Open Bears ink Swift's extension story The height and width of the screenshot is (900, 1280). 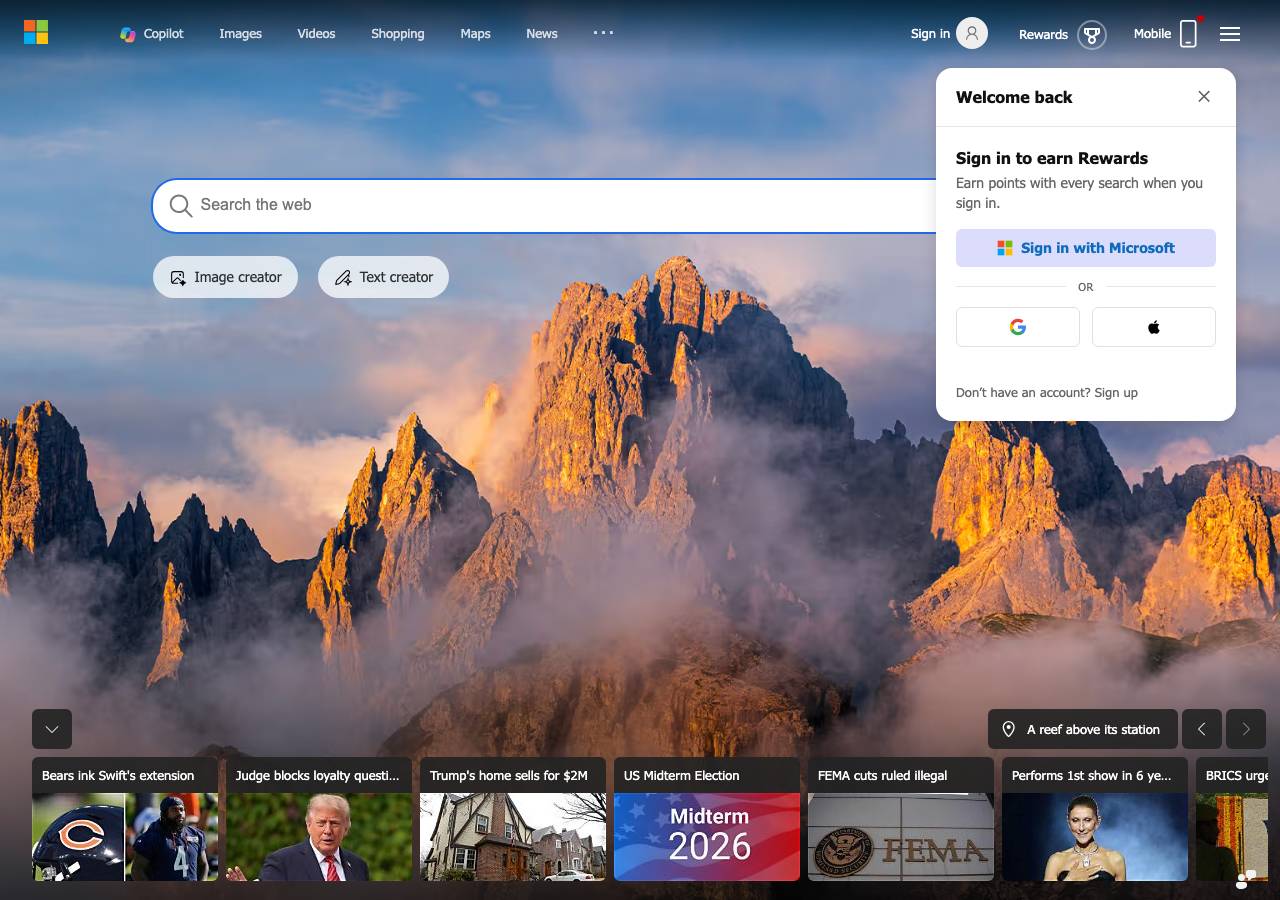point(125,819)
